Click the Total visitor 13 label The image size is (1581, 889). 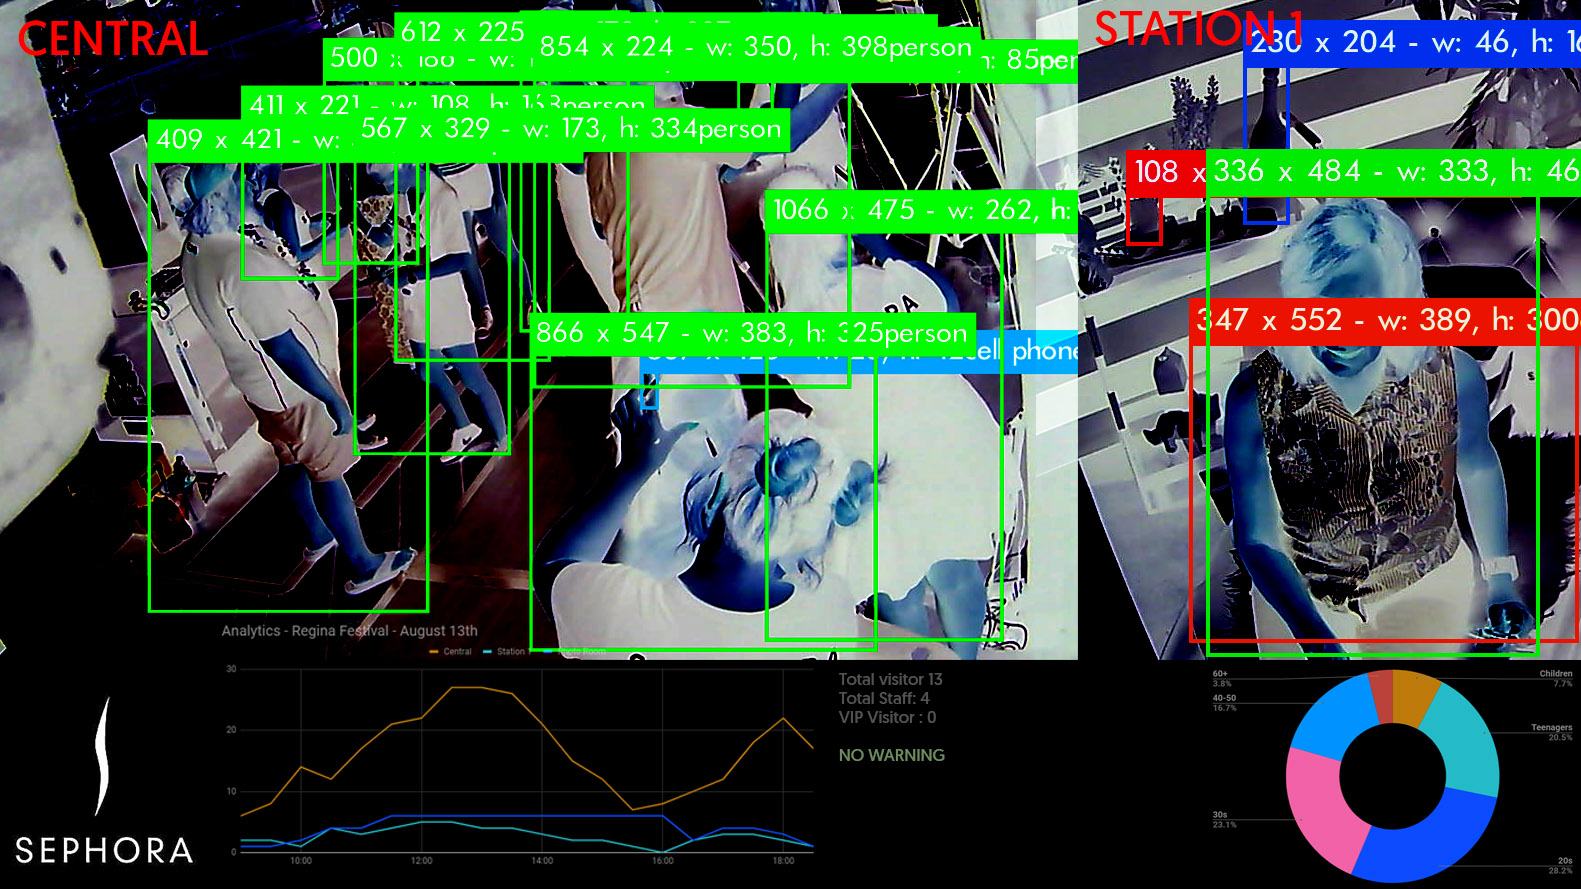(x=890, y=679)
